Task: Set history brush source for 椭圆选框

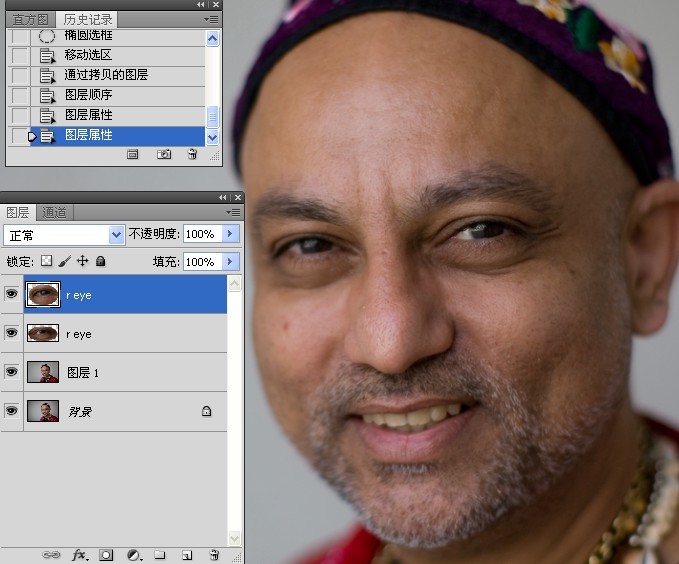Action: (x=19, y=36)
